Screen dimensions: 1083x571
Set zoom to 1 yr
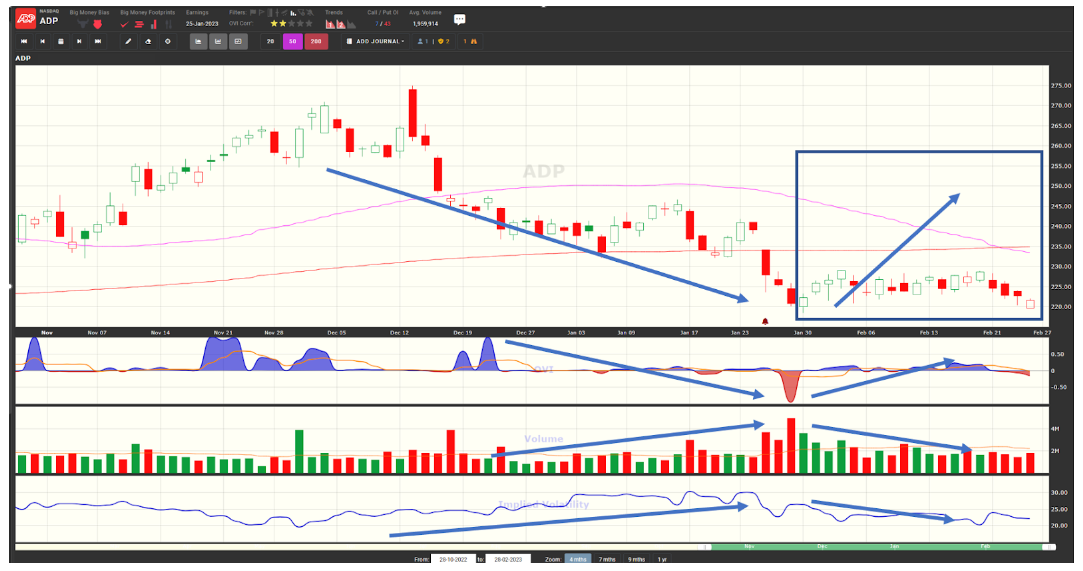662,559
